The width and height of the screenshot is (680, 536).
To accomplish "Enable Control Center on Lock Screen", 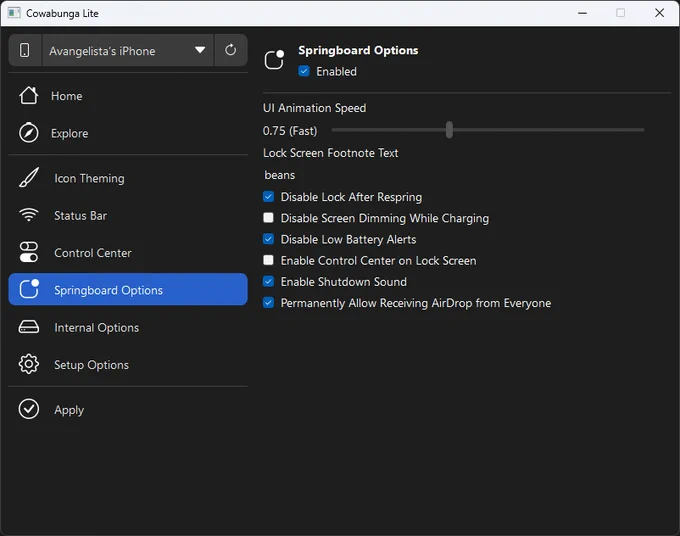I will pyautogui.click(x=268, y=260).
